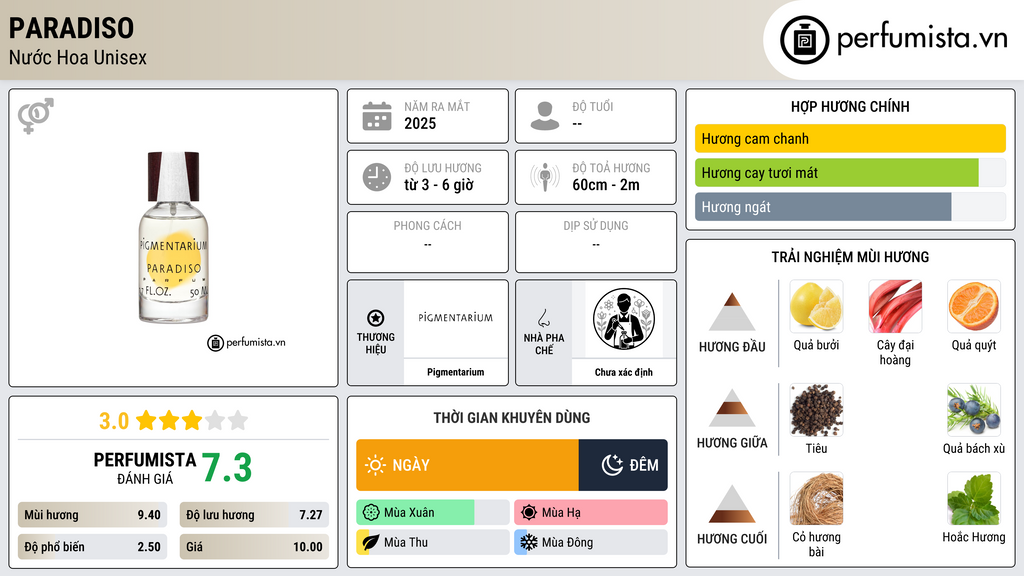This screenshot has width=1024, height=576.
Task: Click the fifth gray star in rating
Action: pos(238,420)
